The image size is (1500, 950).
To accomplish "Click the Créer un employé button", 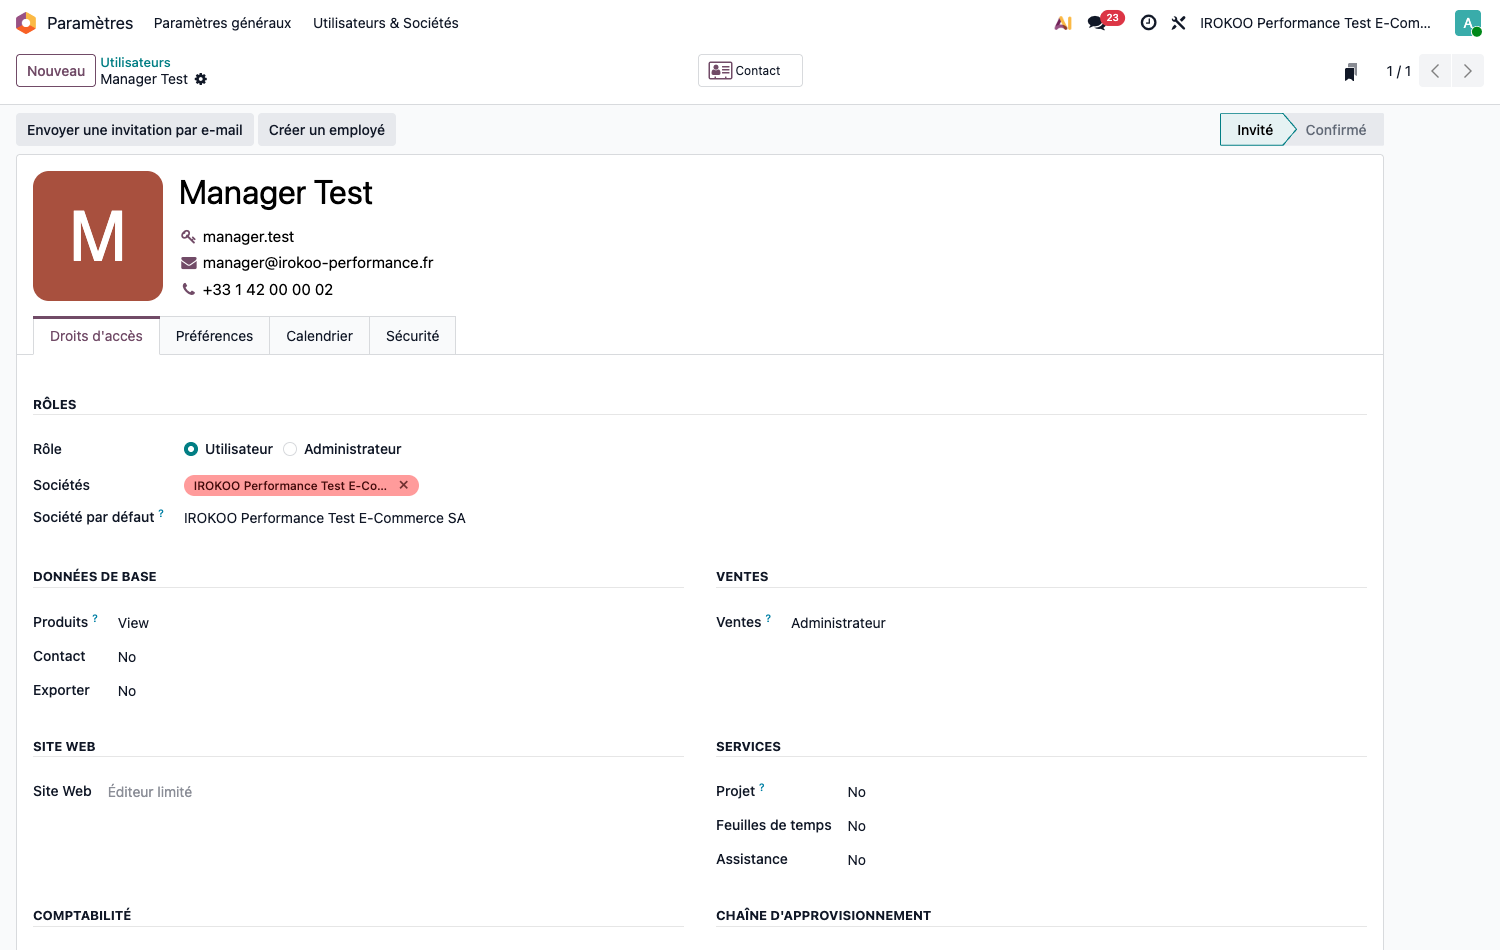I will [327, 130].
